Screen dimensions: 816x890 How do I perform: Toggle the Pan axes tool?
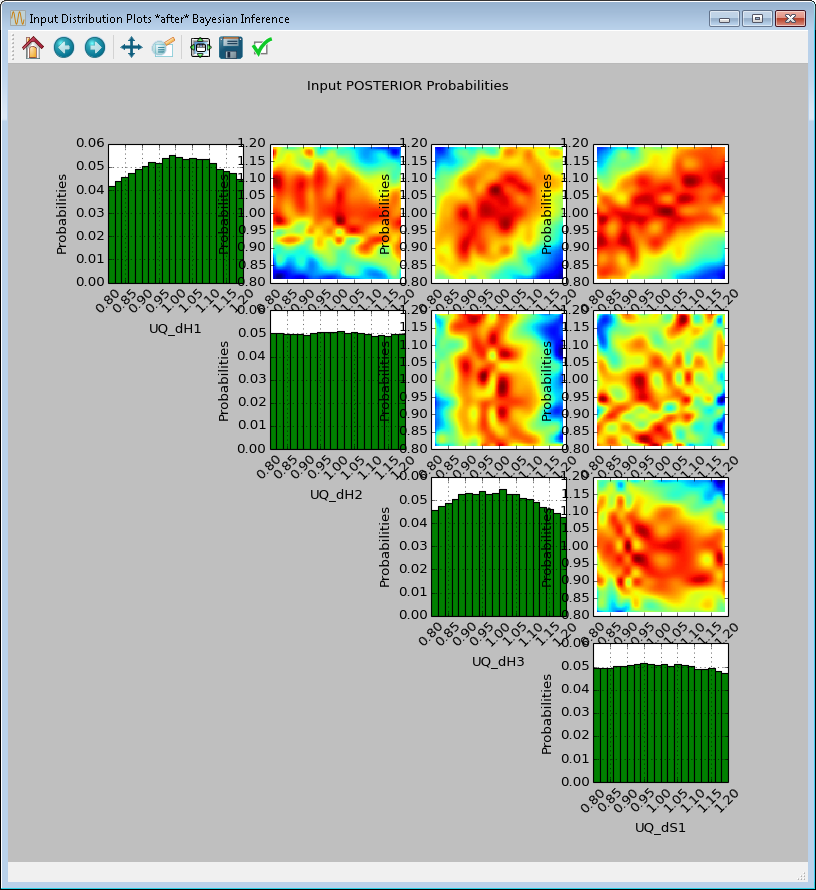[x=131, y=47]
